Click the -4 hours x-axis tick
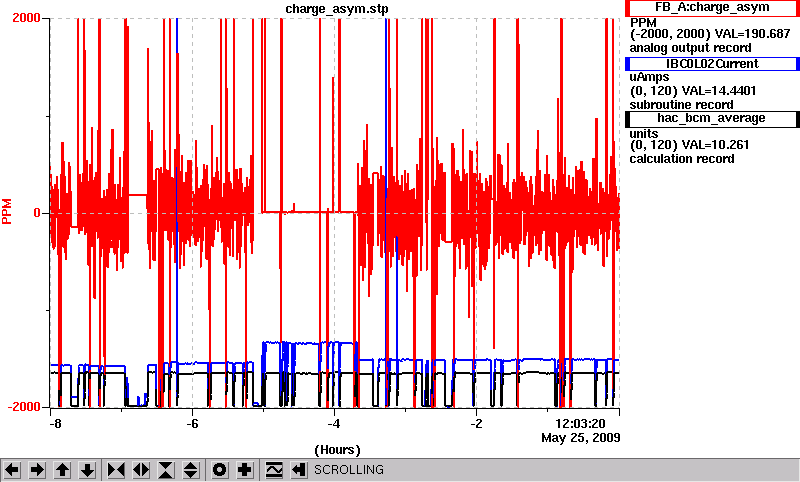The height and width of the screenshot is (482, 800). point(334,424)
